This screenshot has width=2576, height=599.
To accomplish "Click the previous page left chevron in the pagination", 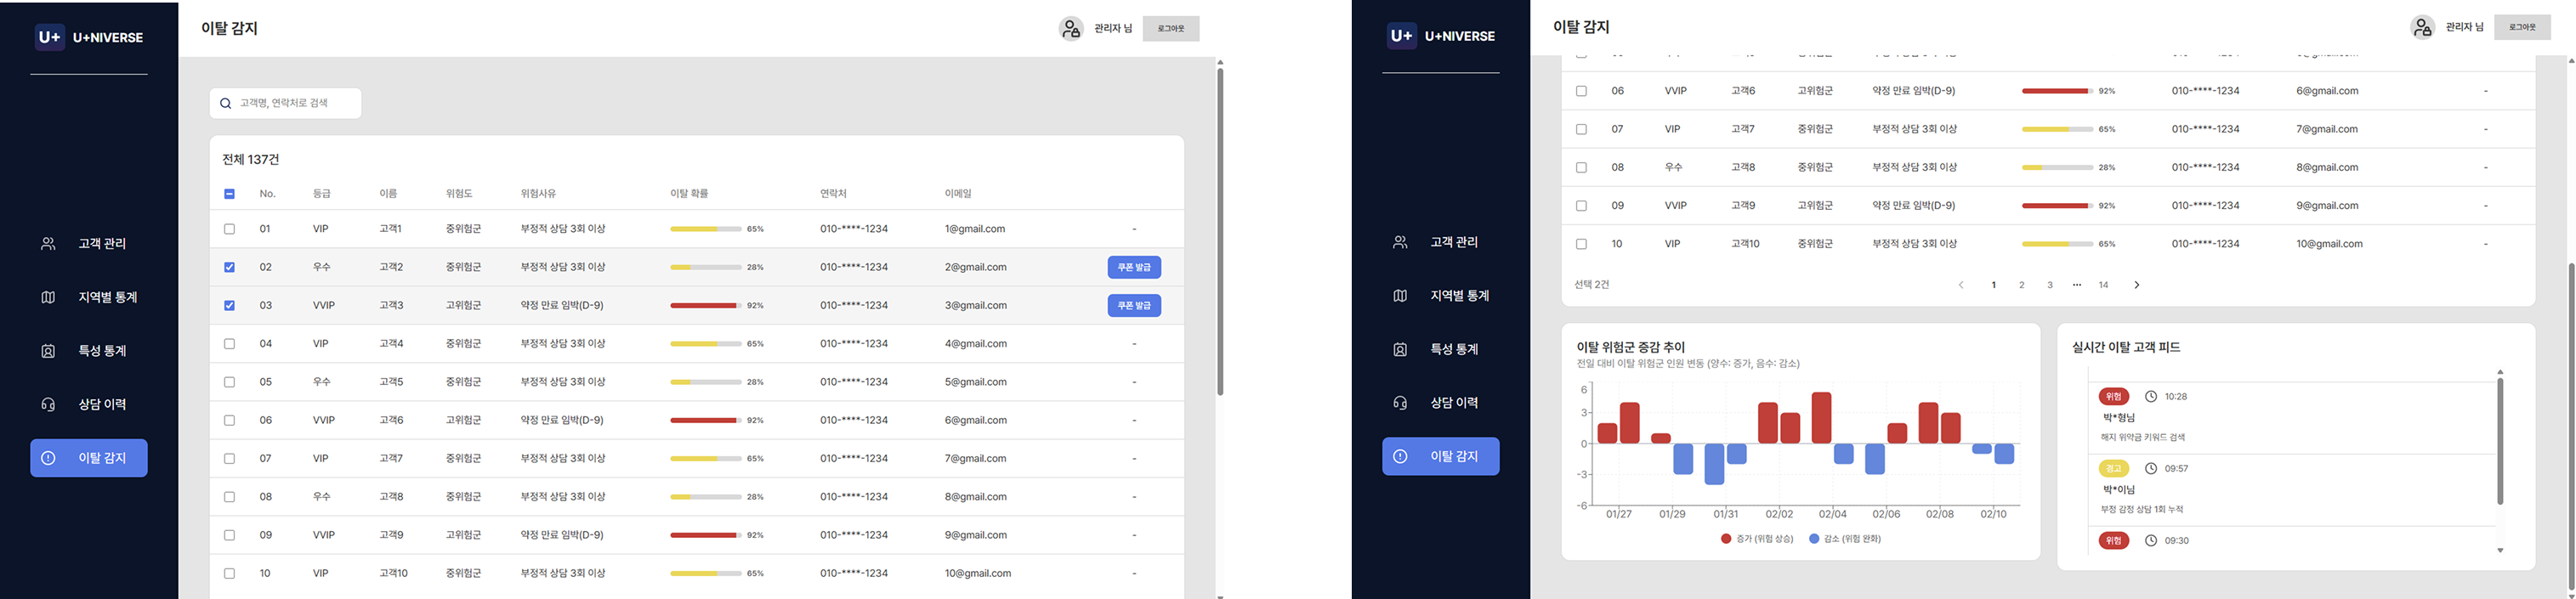I will point(1961,285).
